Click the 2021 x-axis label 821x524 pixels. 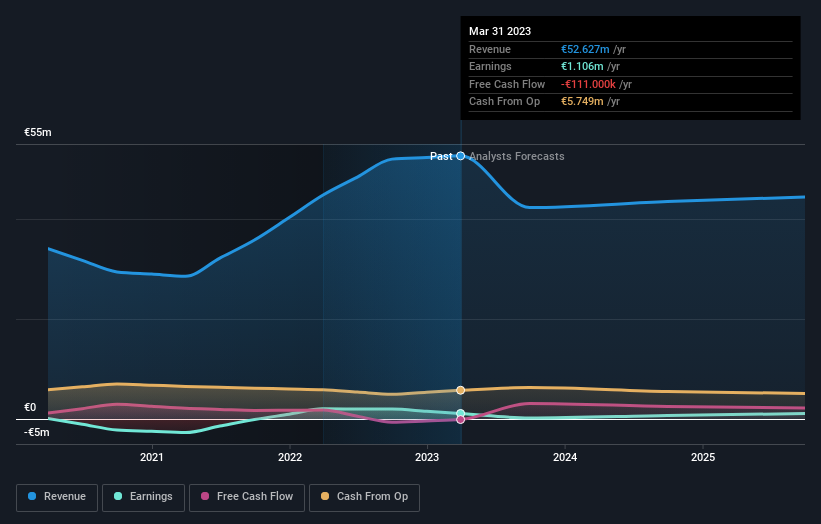[x=152, y=458]
